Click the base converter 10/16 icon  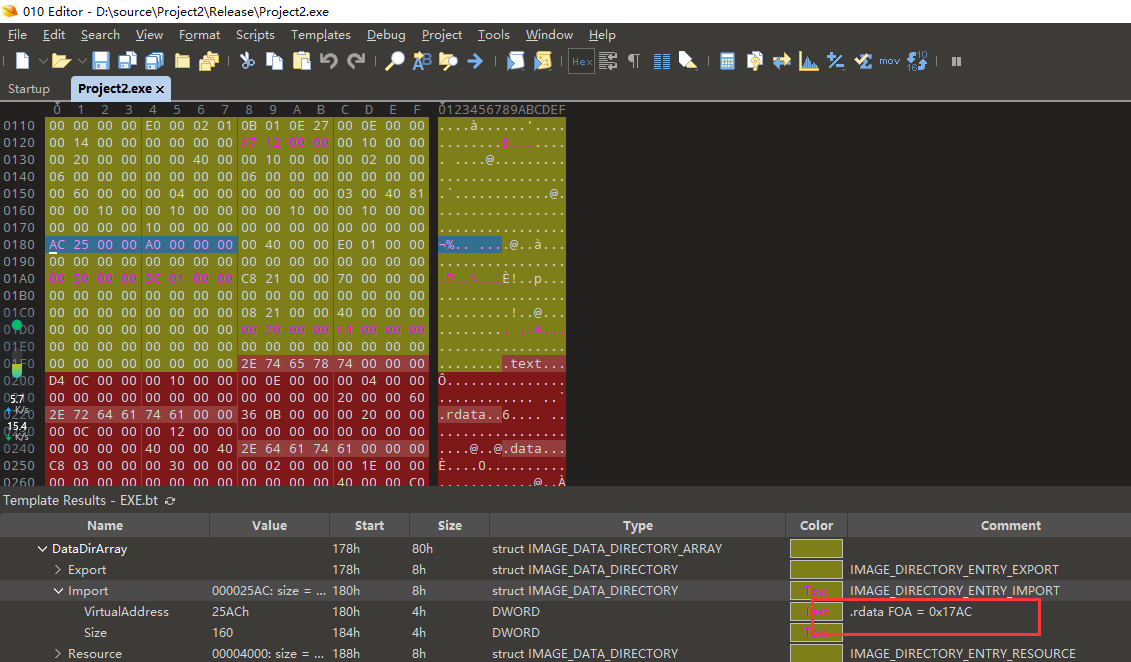917,61
